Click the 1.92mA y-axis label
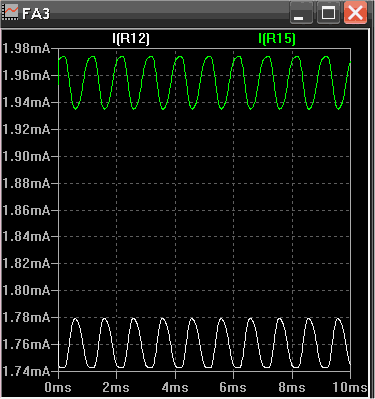 point(26,129)
